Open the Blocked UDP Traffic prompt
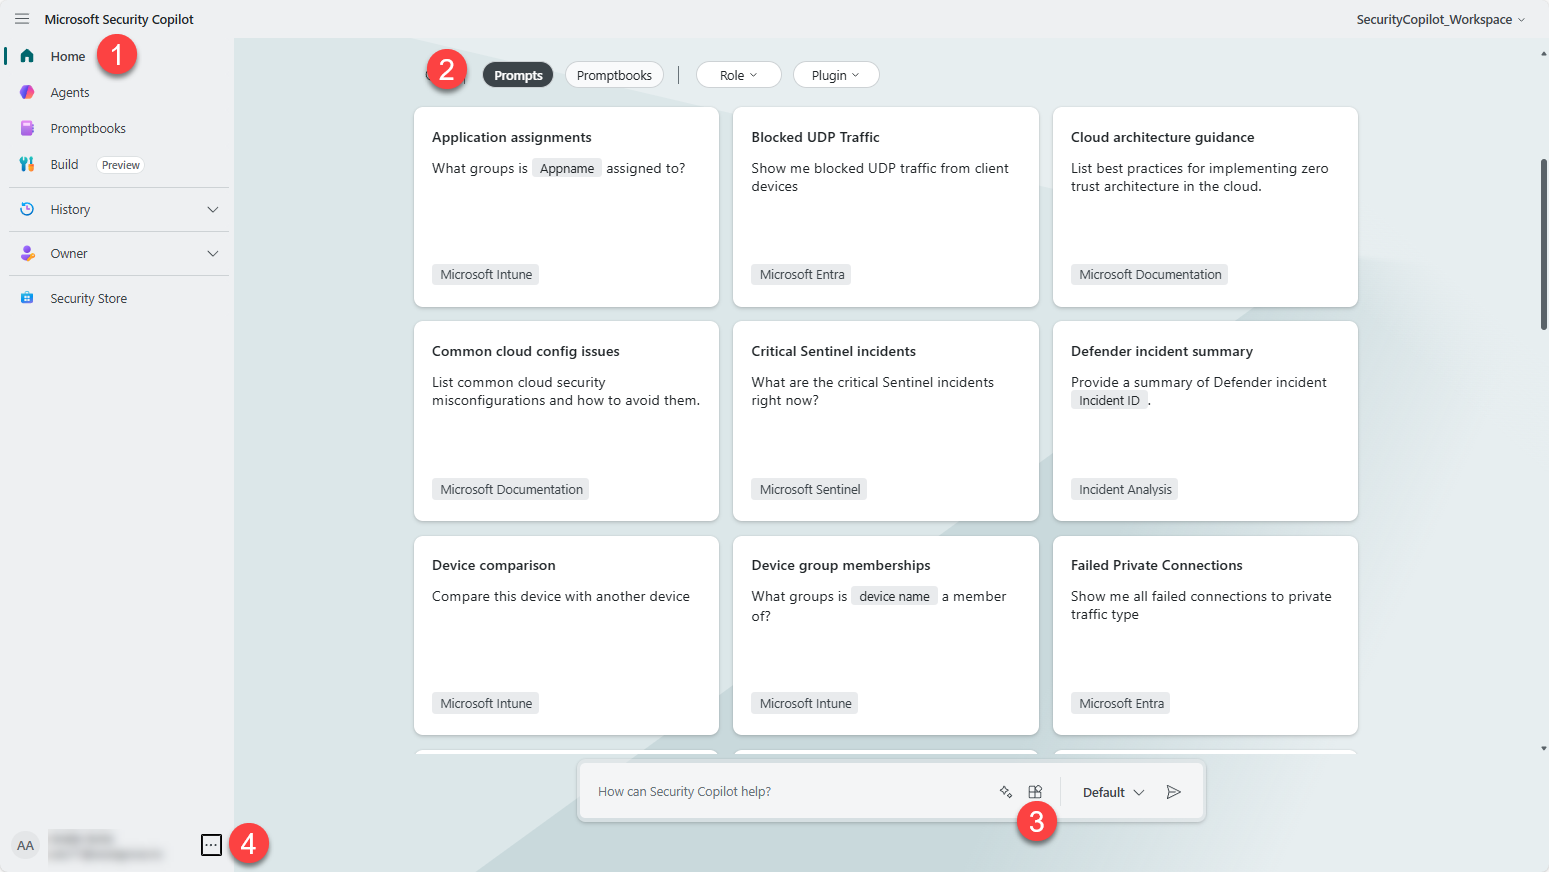This screenshot has height=872, width=1549. point(884,207)
